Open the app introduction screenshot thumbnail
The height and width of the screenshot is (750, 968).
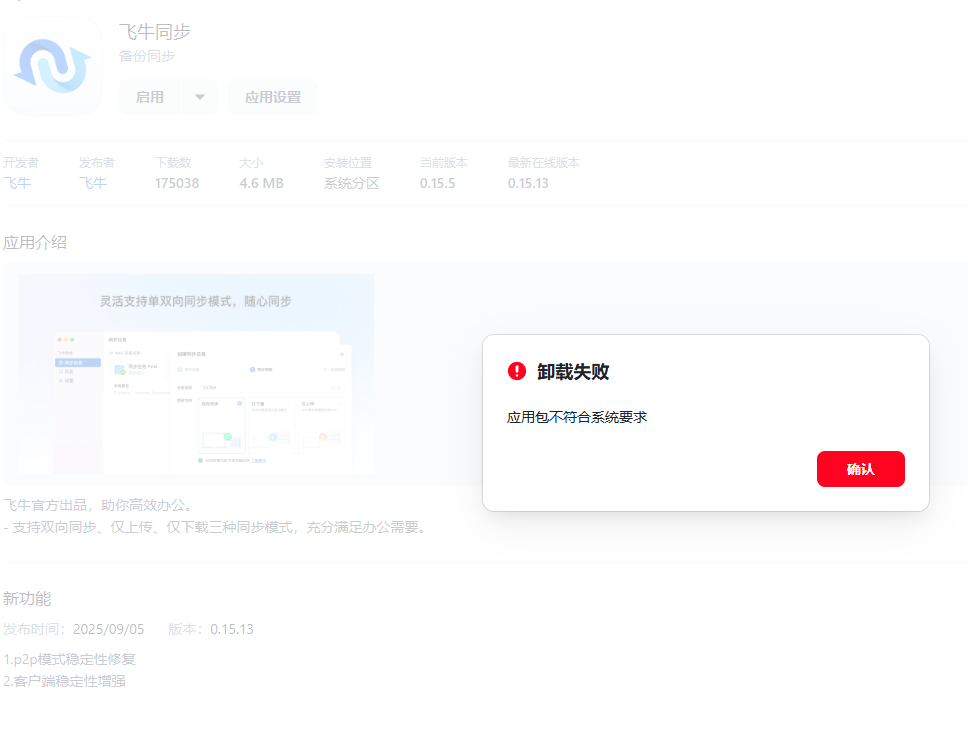(x=196, y=374)
